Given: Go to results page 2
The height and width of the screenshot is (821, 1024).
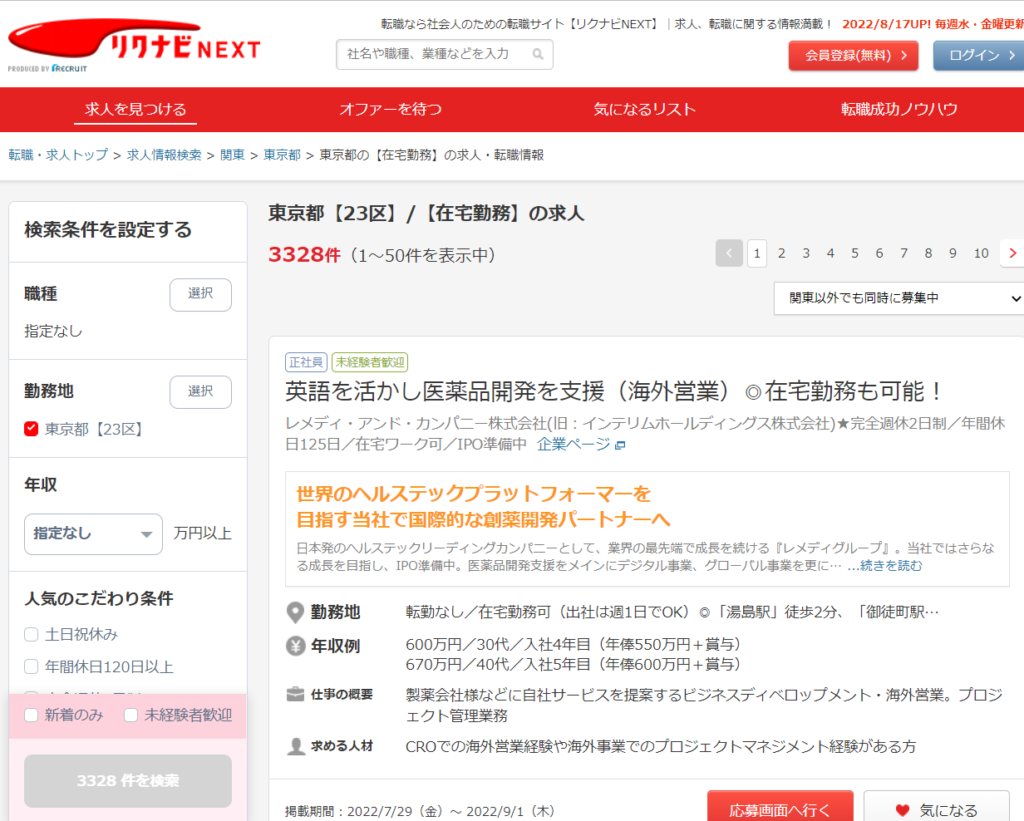Looking at the screenshot, I should pyautogui.click(x=781, y=253).
